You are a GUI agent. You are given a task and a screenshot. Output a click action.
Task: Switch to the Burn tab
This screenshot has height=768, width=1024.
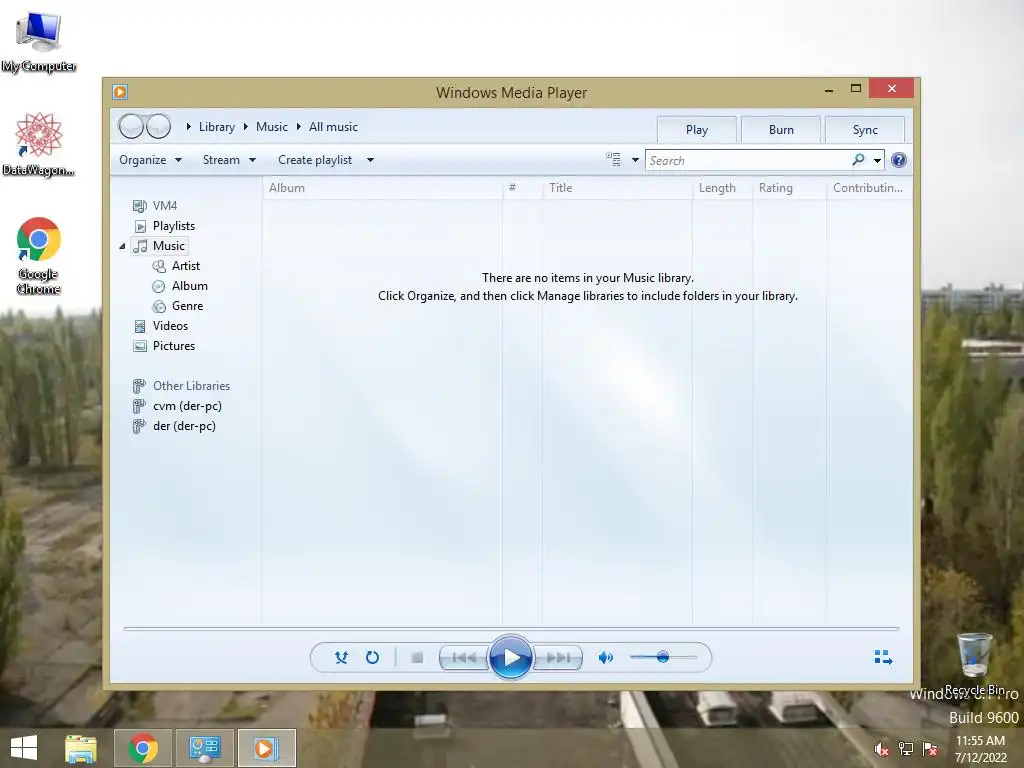[x=781, y=130]
